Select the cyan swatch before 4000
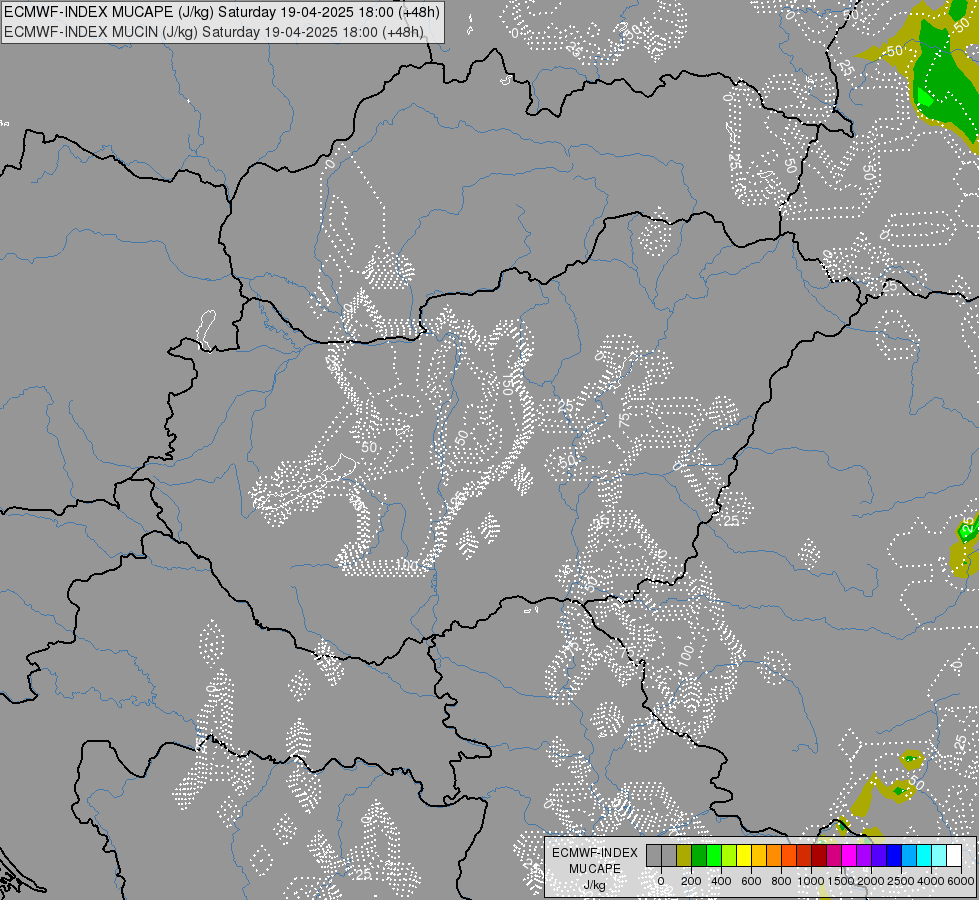Viewport: 979px width, 900px height. [923, 855]
